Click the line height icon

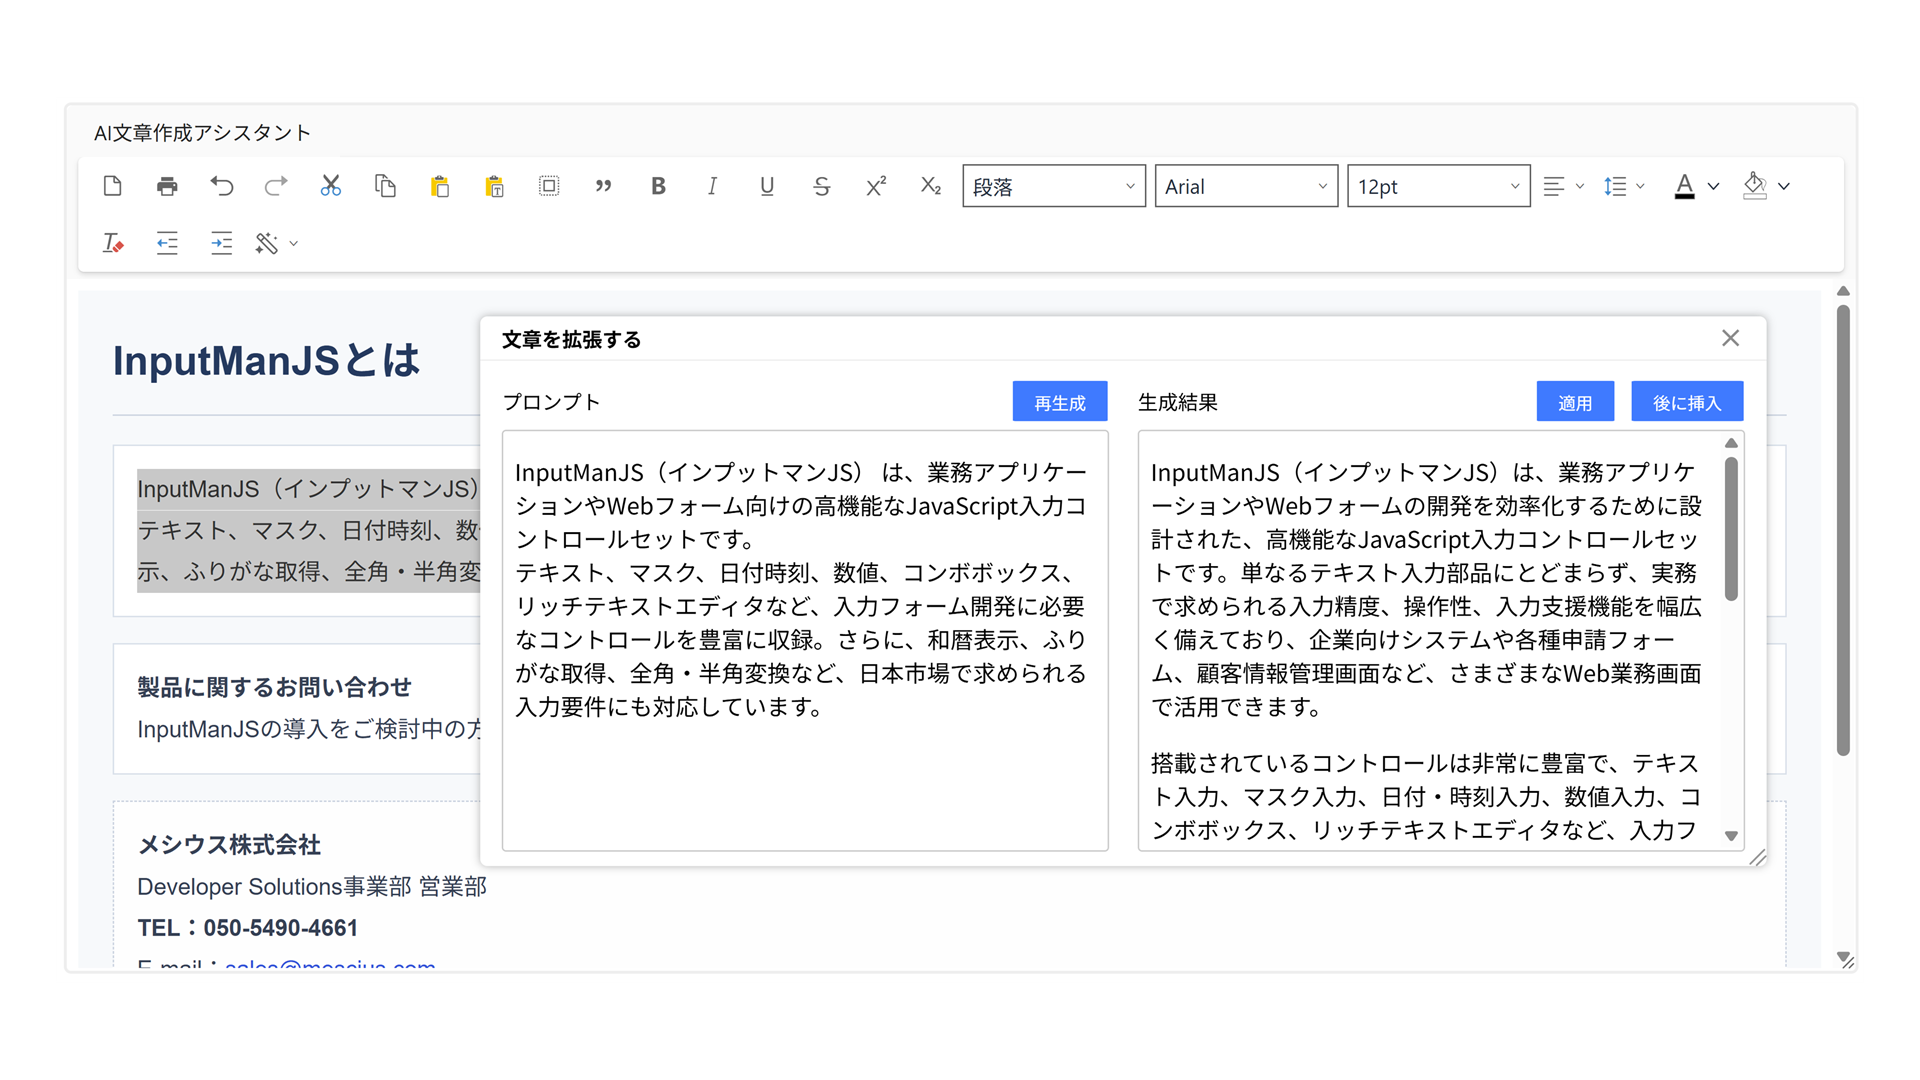1615,186
